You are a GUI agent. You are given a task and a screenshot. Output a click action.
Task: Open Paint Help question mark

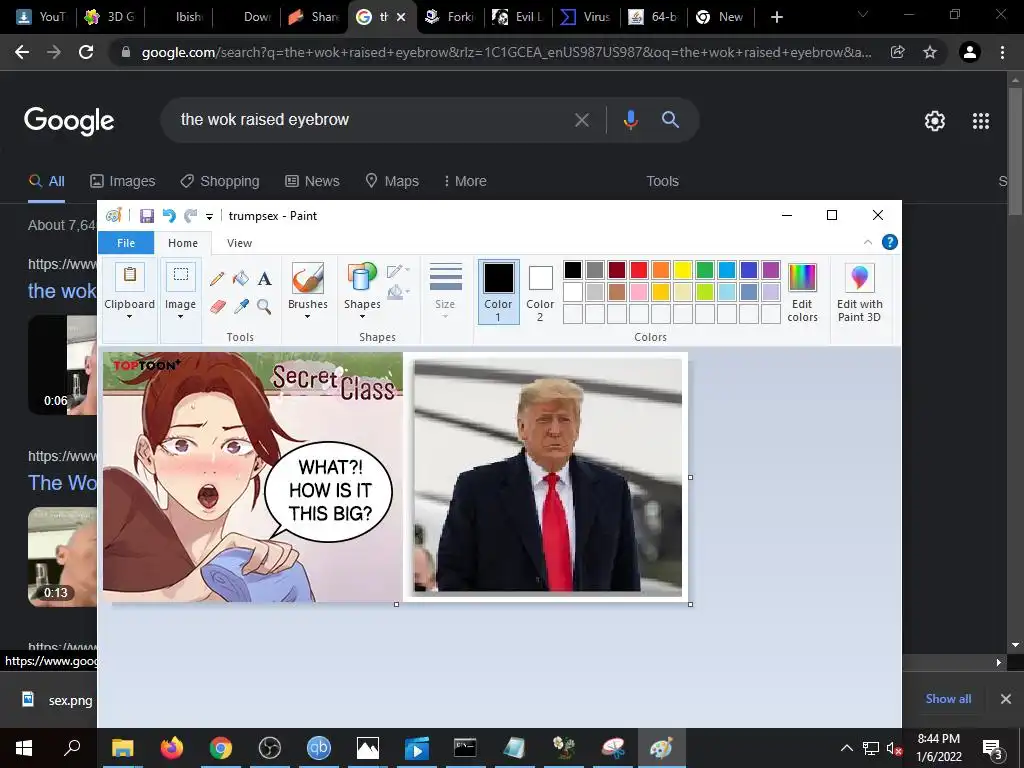[x=889, y=242]
